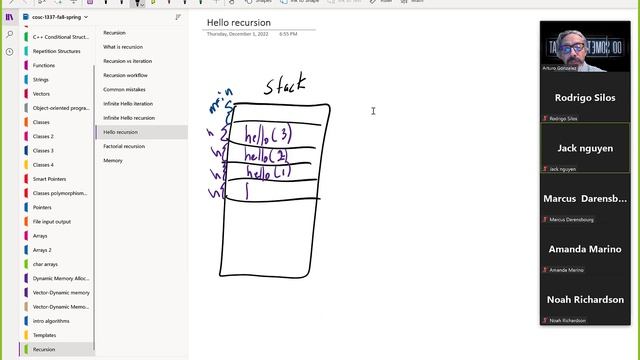Open the notebooks list icon

coord(9,17)
